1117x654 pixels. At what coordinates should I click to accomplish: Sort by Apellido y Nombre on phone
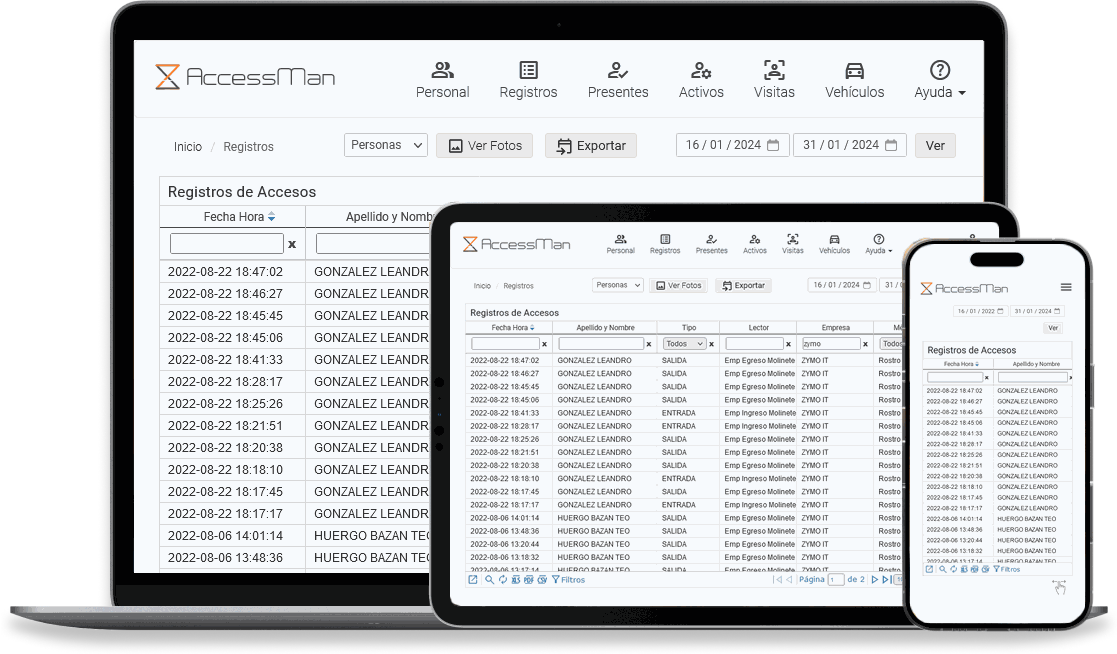click(x=1036, y=364)
